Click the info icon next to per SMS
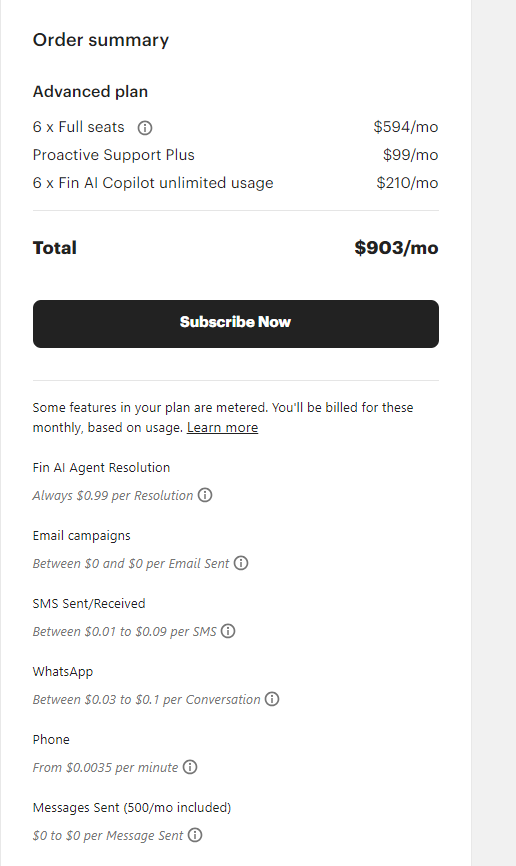This screenshot has height=866, width=516. click(228, 631)
